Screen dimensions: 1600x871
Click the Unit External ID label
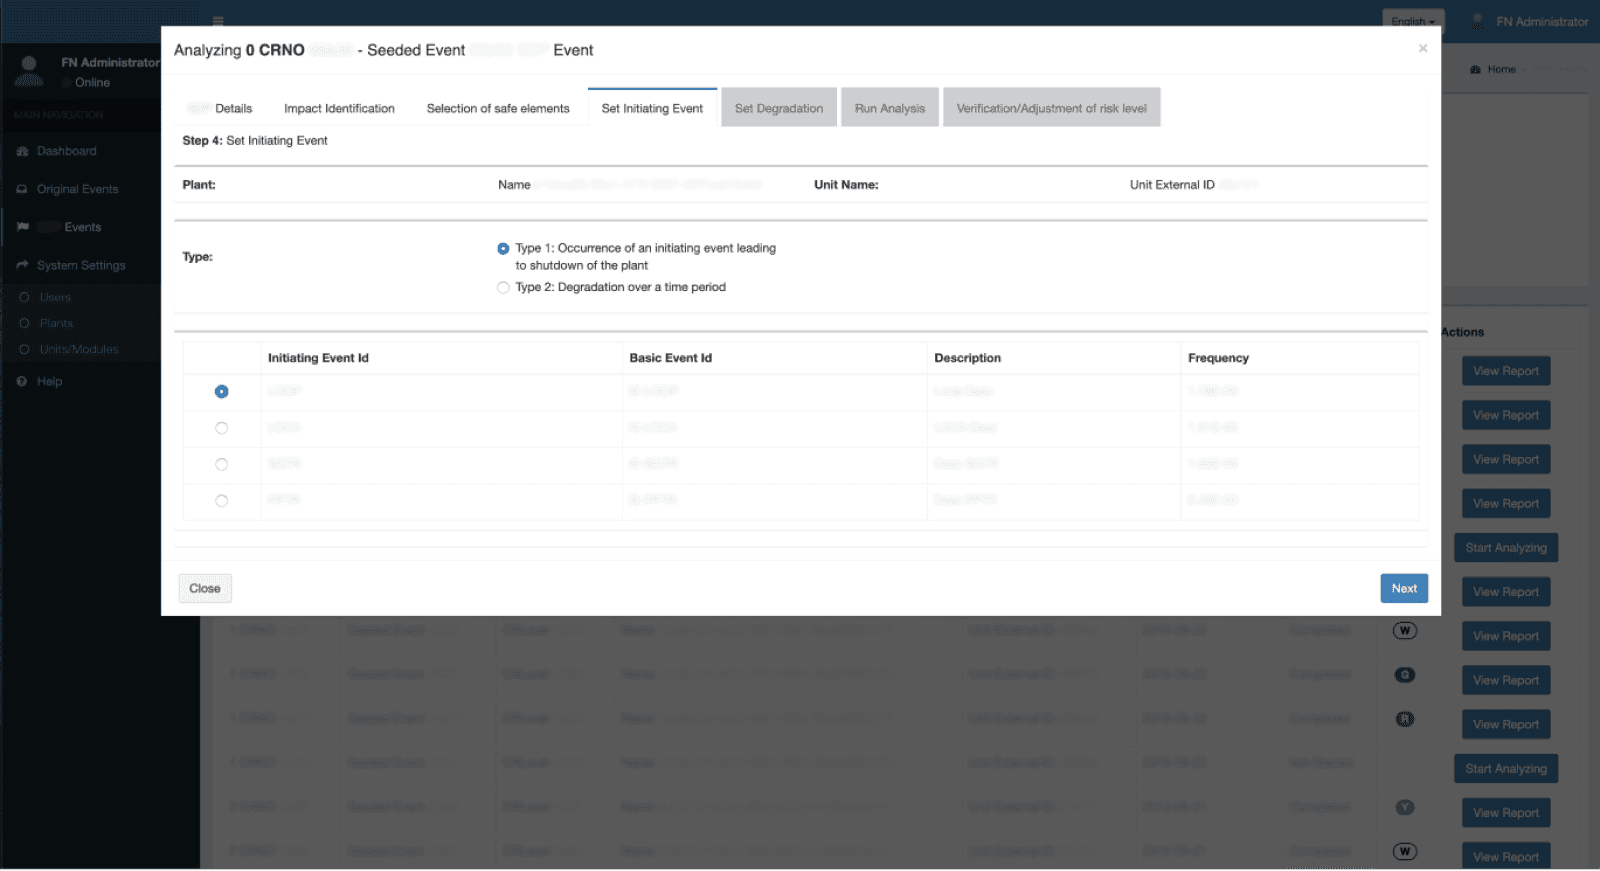pyautogui.click(x=1172, y=185)
